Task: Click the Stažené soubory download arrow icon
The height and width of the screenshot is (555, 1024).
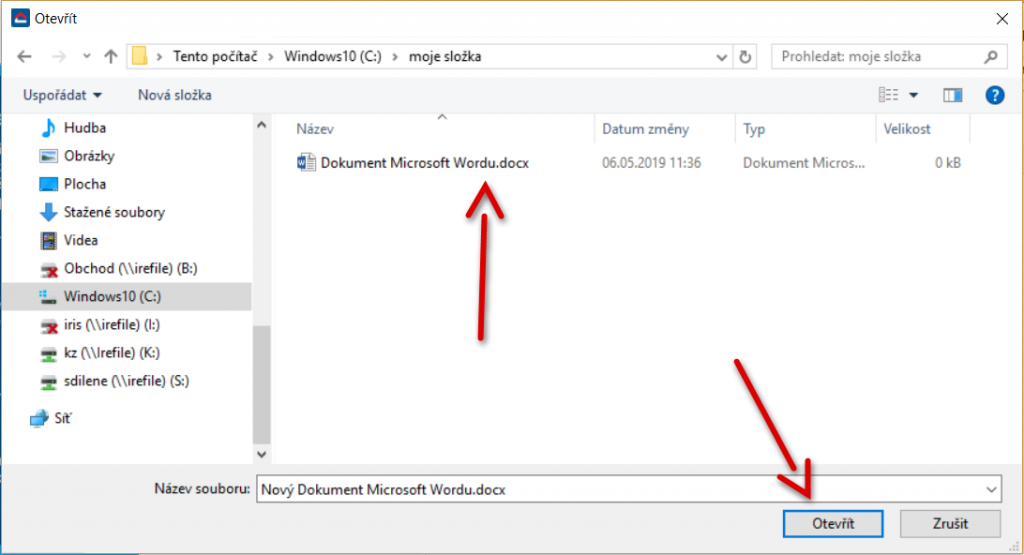Action: (x=48, y=212)
